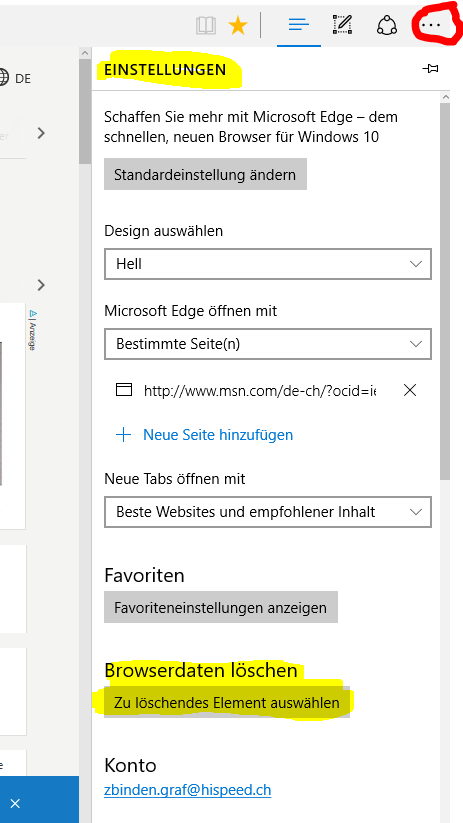Click the Standardeinstellung ändern button
Image resolution: width=463 pixels, height=823 pixels.
[x=205, y=174]
